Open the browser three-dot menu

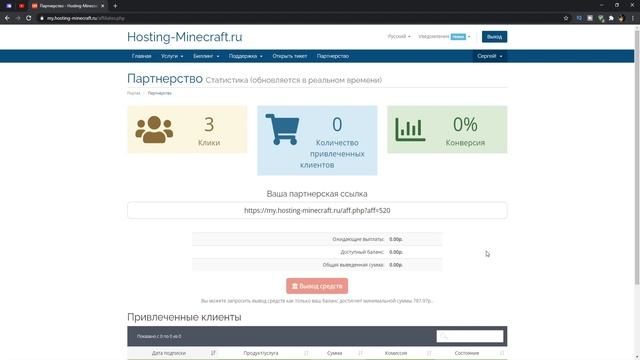pos(633,18)
